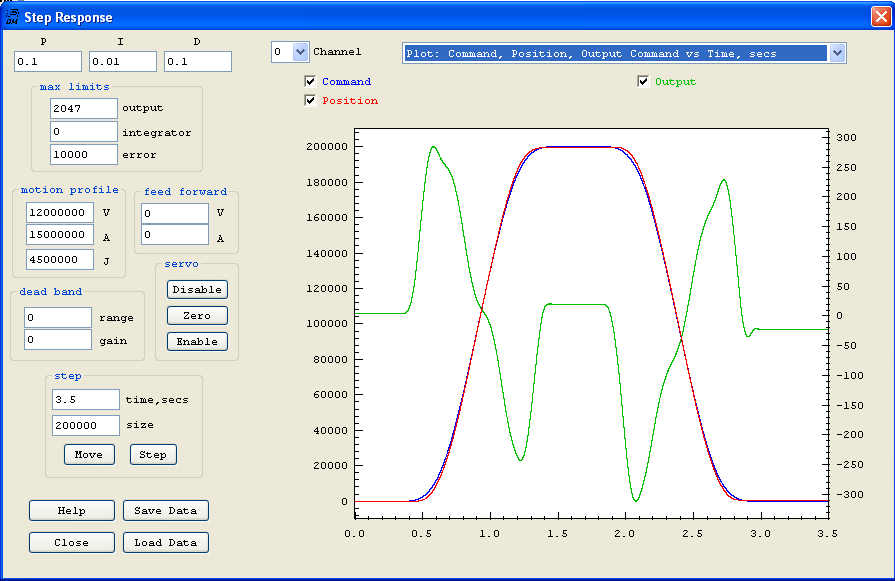Load previously saved data

point(165,542)
